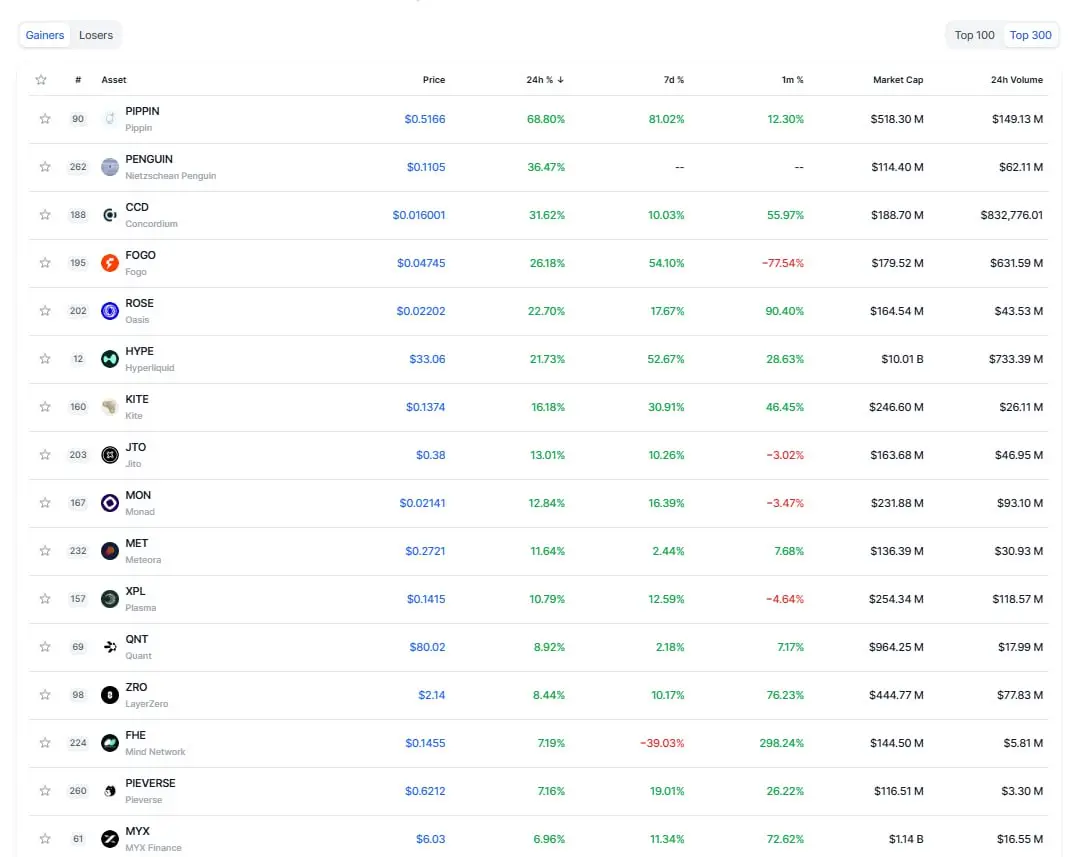Favorite PENGUIN with its star
Screen dimensions: 1086x857
[x=45, y=167]
